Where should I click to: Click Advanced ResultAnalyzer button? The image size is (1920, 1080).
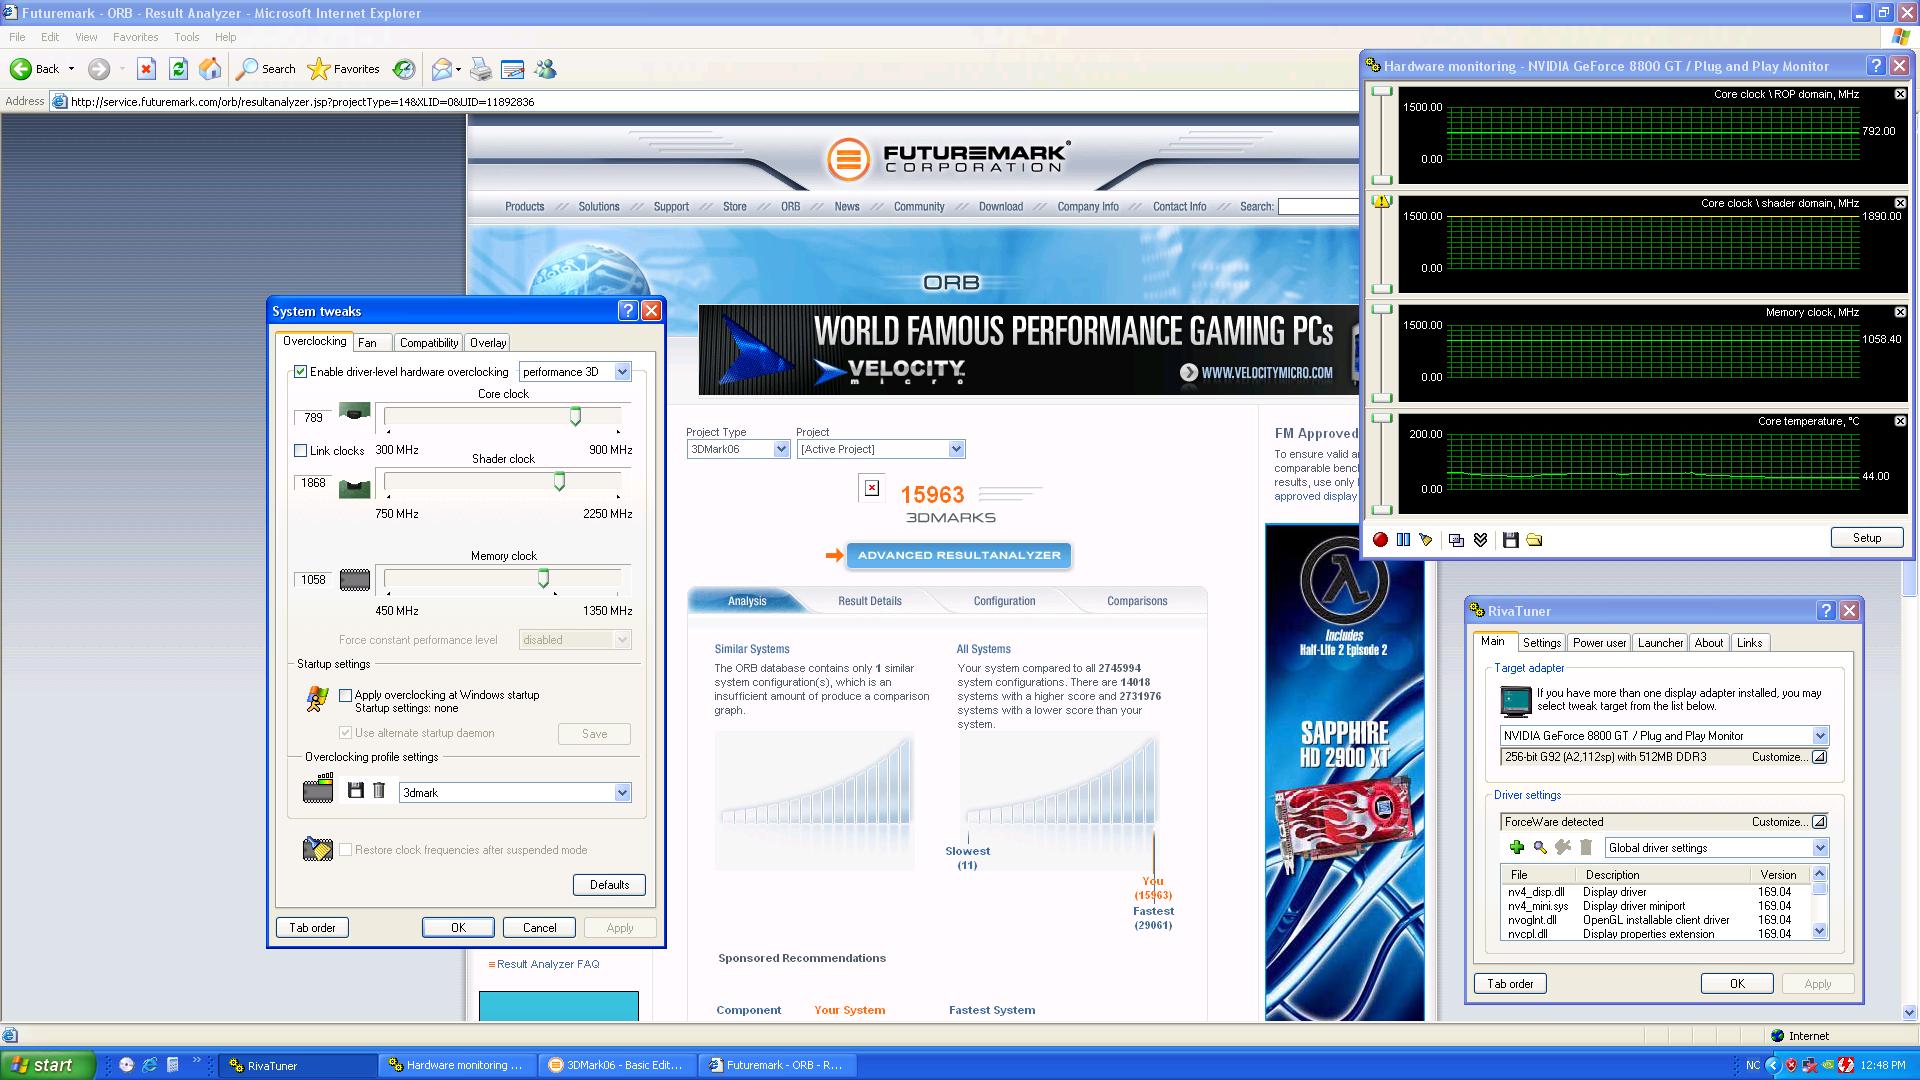pyautogui.click(x=959, y=556)
